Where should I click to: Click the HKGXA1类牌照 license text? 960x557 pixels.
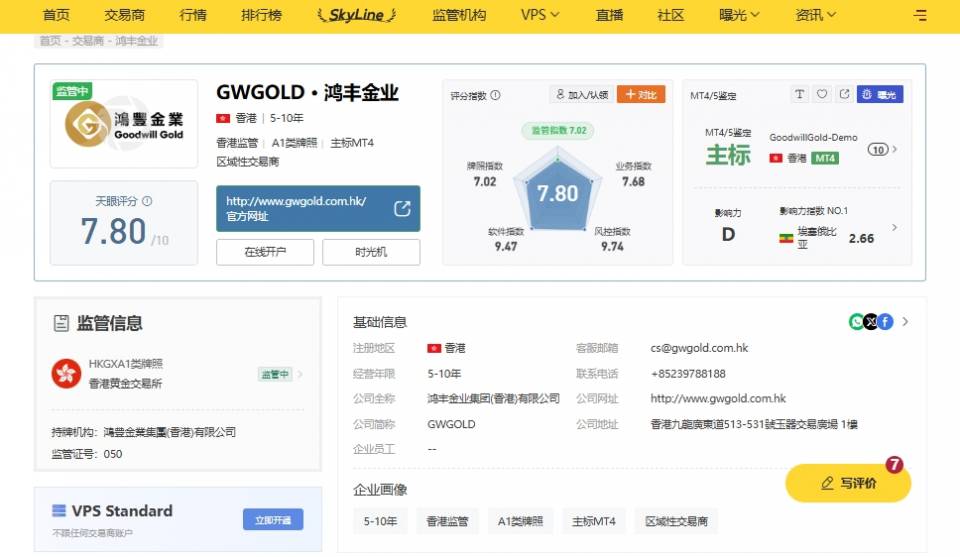126,364
